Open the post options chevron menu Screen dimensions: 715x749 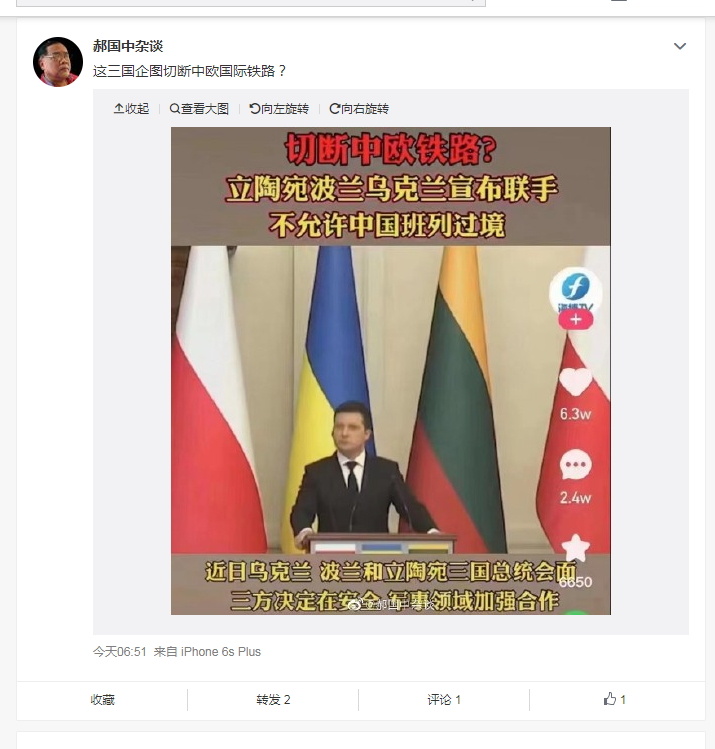pyautogui.click(x=680, y=46)
